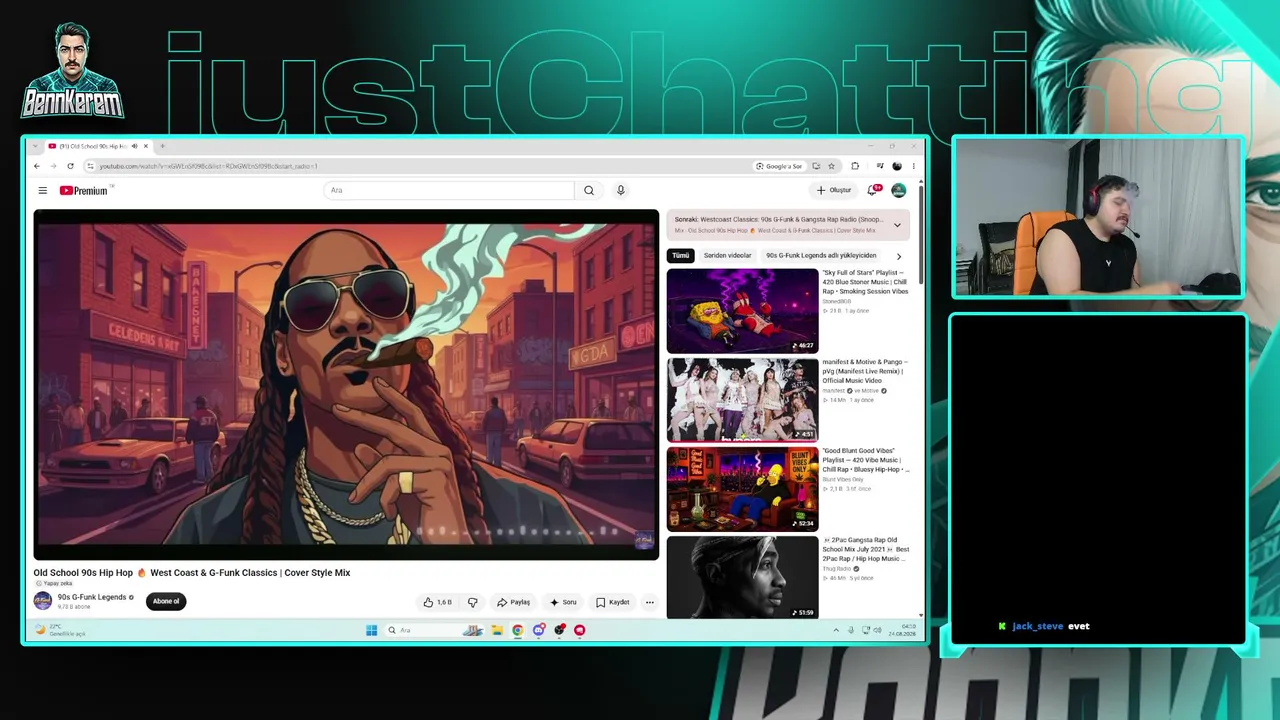Go to YouTube Premium home logo
This screenshot has width=1280, height=720.
84,191
